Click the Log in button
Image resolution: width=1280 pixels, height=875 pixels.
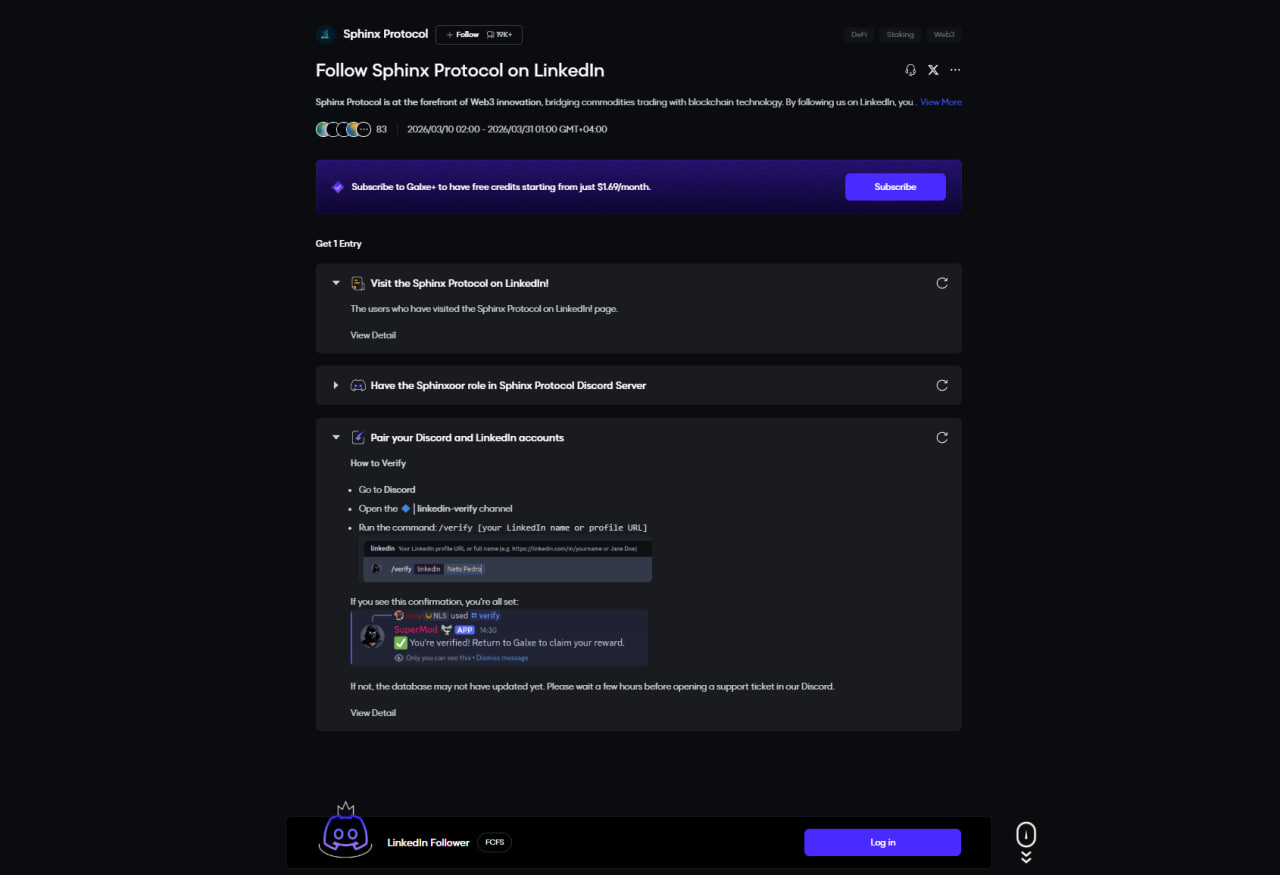point(882,842)
